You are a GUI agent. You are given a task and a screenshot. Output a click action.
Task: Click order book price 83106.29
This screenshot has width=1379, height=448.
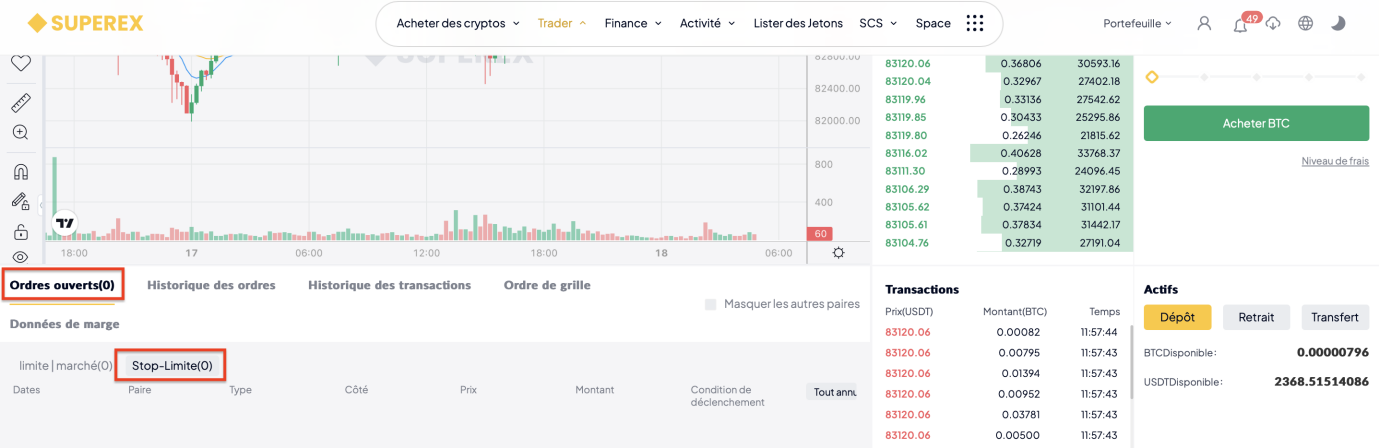pos(907,189)
